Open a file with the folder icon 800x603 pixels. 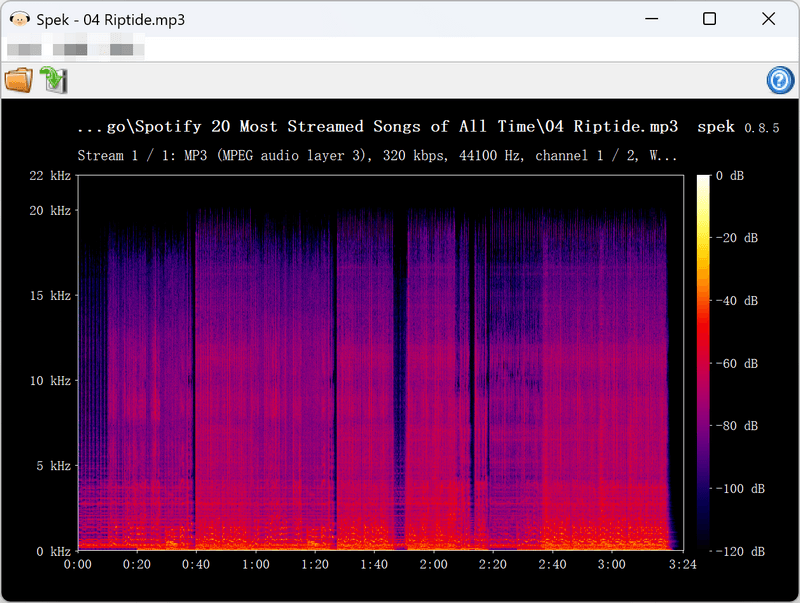pos(19,80)
